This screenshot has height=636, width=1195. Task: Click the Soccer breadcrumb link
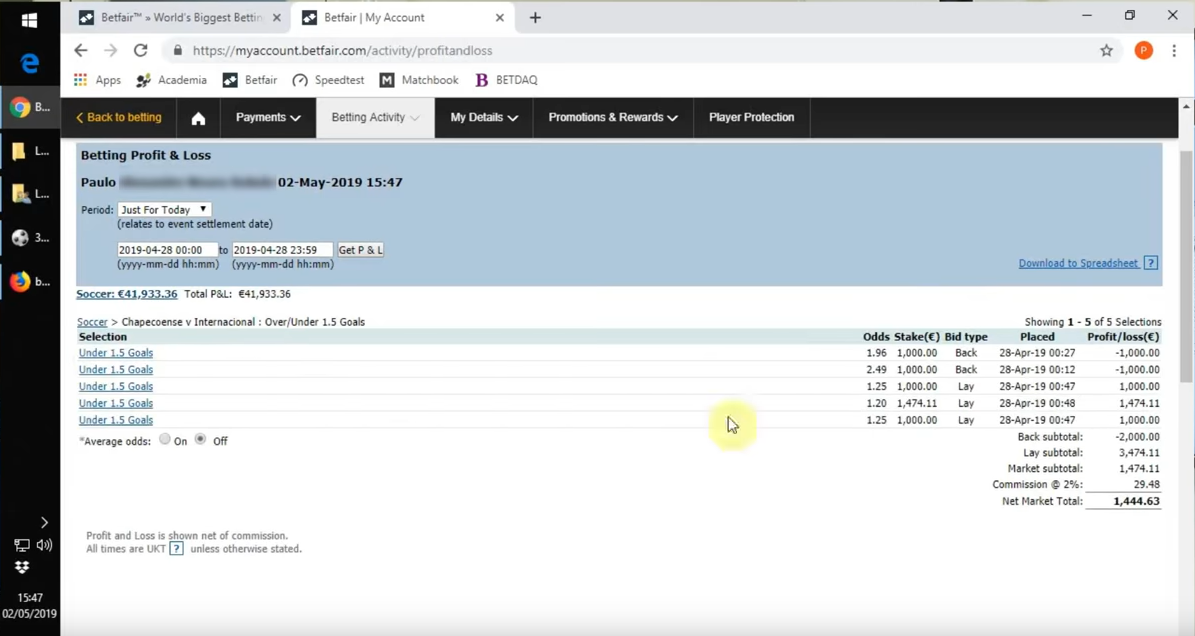click(x=92, y=322)
